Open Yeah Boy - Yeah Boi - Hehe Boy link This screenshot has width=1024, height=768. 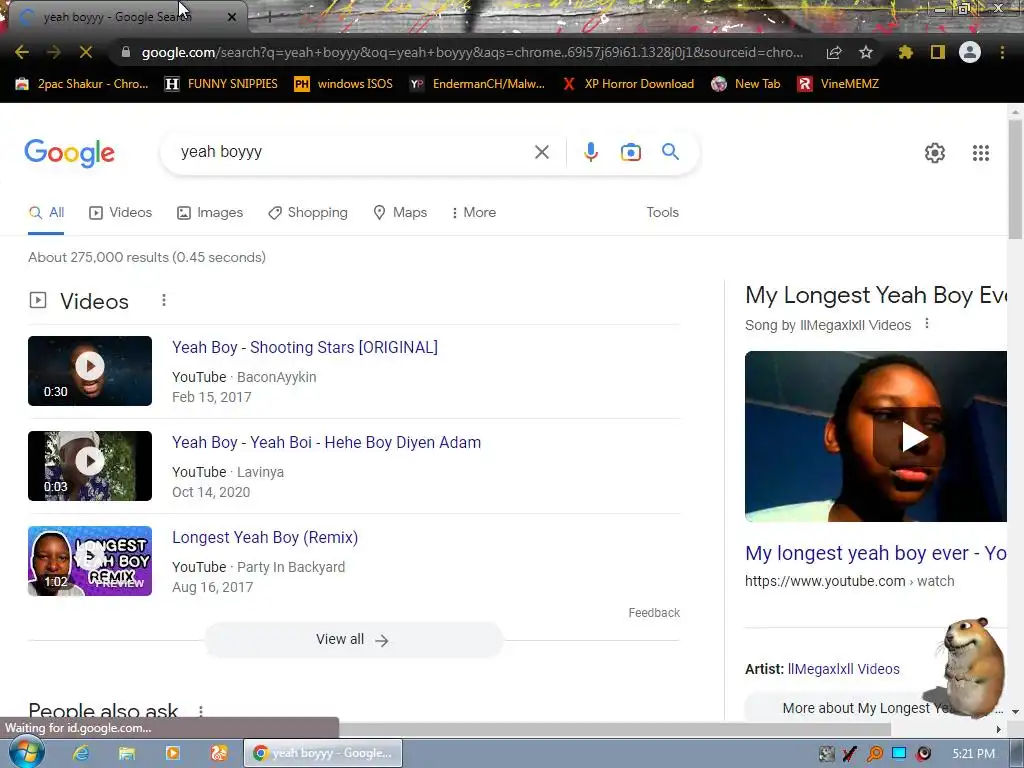click(327, 442)
